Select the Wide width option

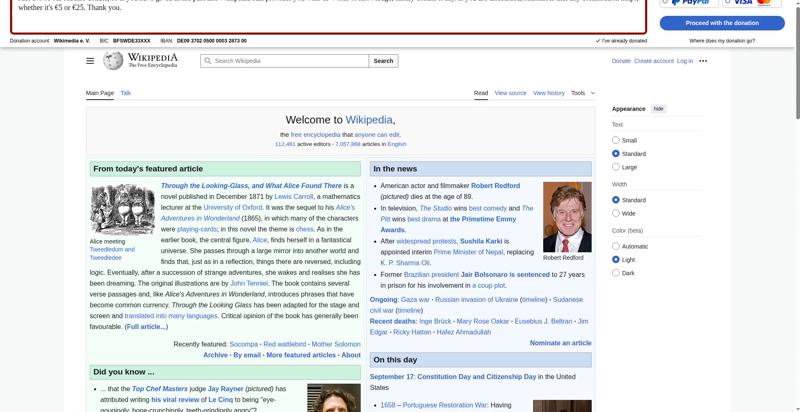click(x=616, y=213)
